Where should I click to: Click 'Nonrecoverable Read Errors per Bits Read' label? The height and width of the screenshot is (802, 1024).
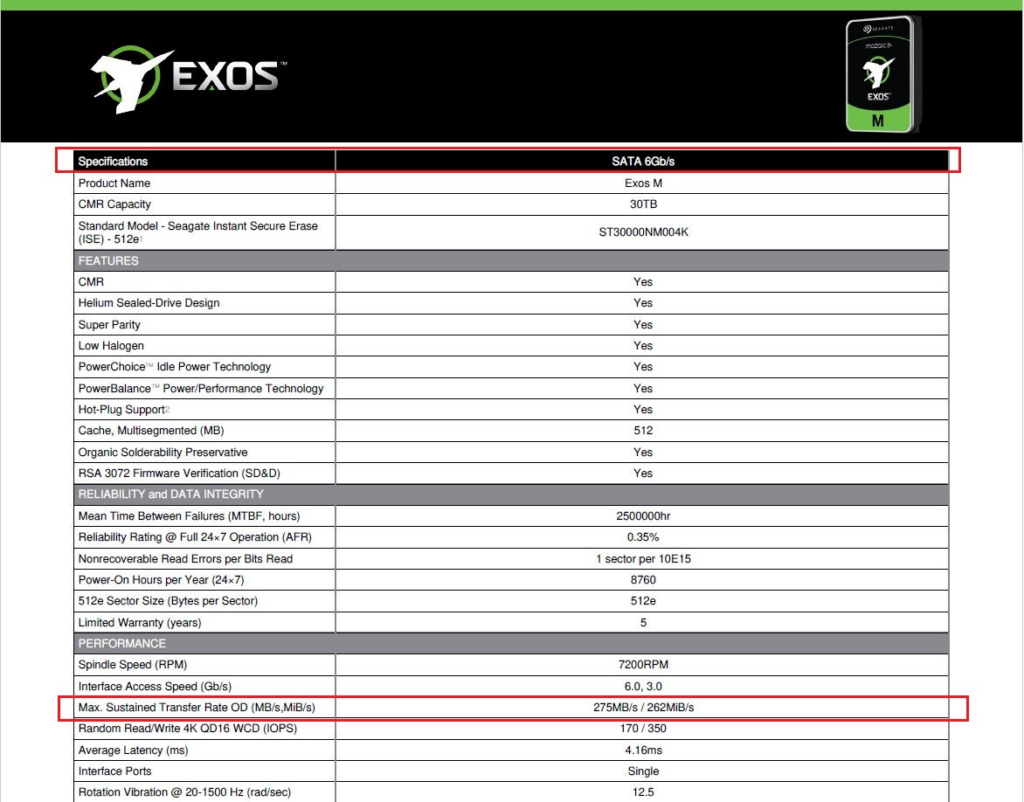[185, 558]
